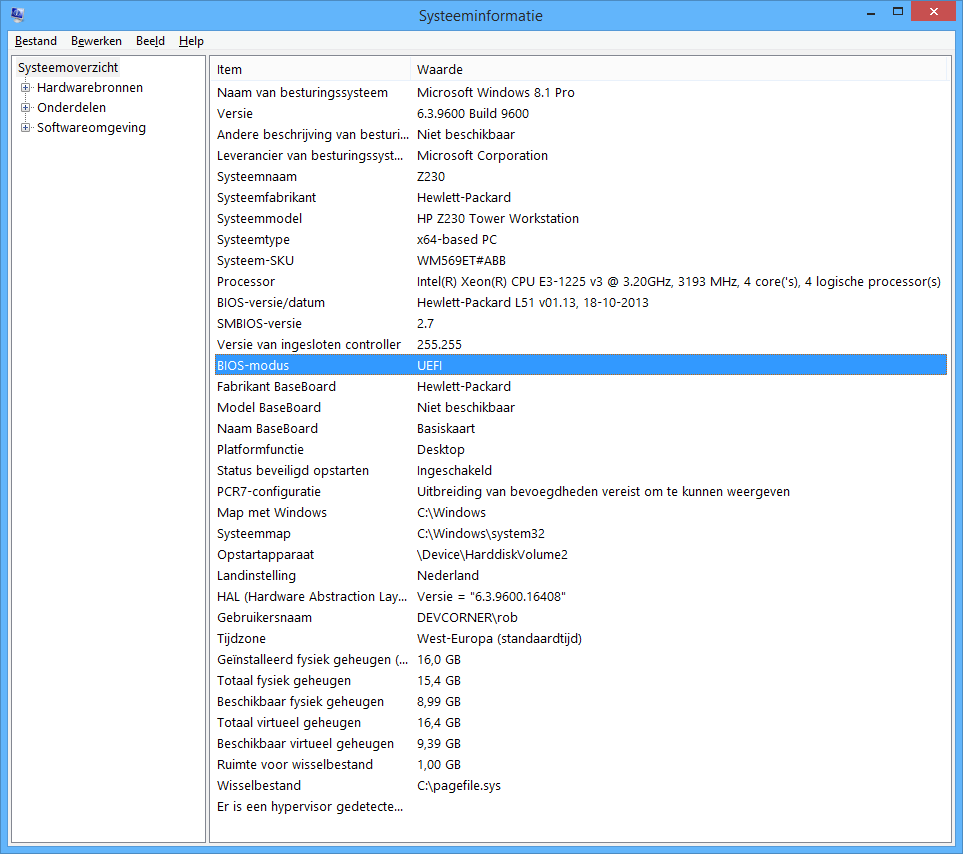The image size is (963, 854).
Task: Select the value 'C:\pagefile.sys'
Action: click(x=459, y=786)
